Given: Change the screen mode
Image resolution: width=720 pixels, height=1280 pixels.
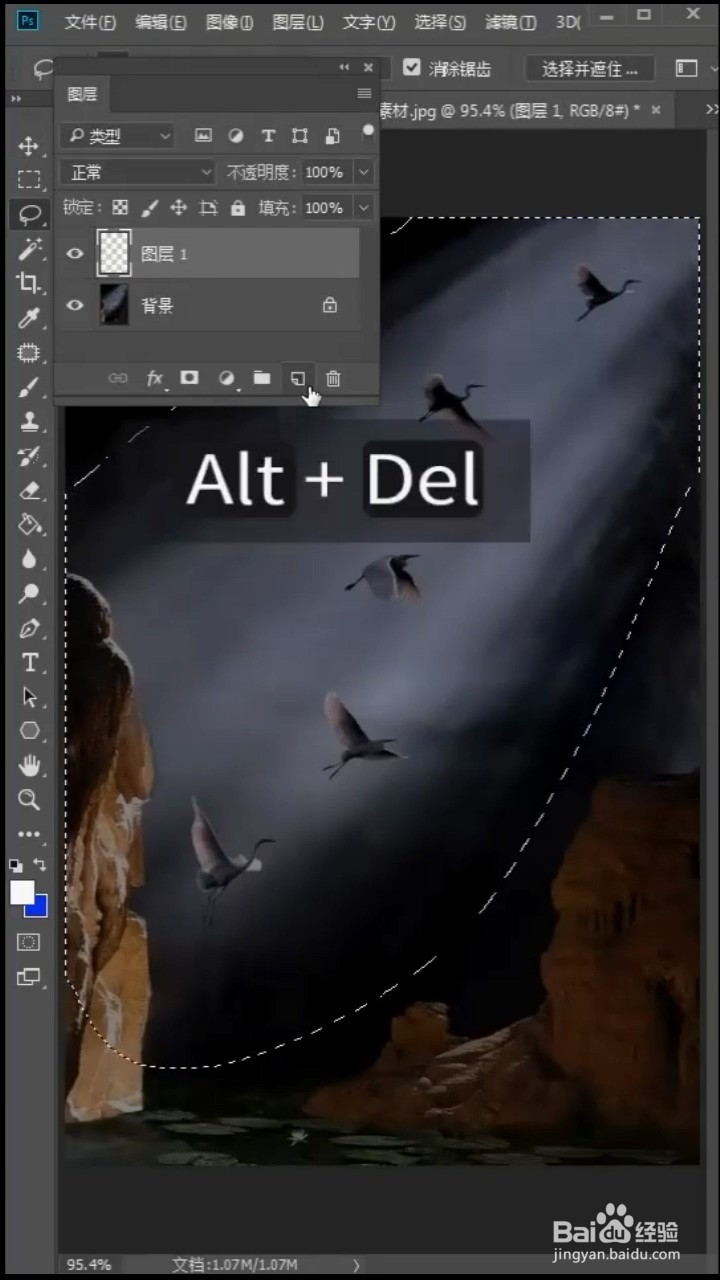Looking at the screenshot, I should pos(29,977).
